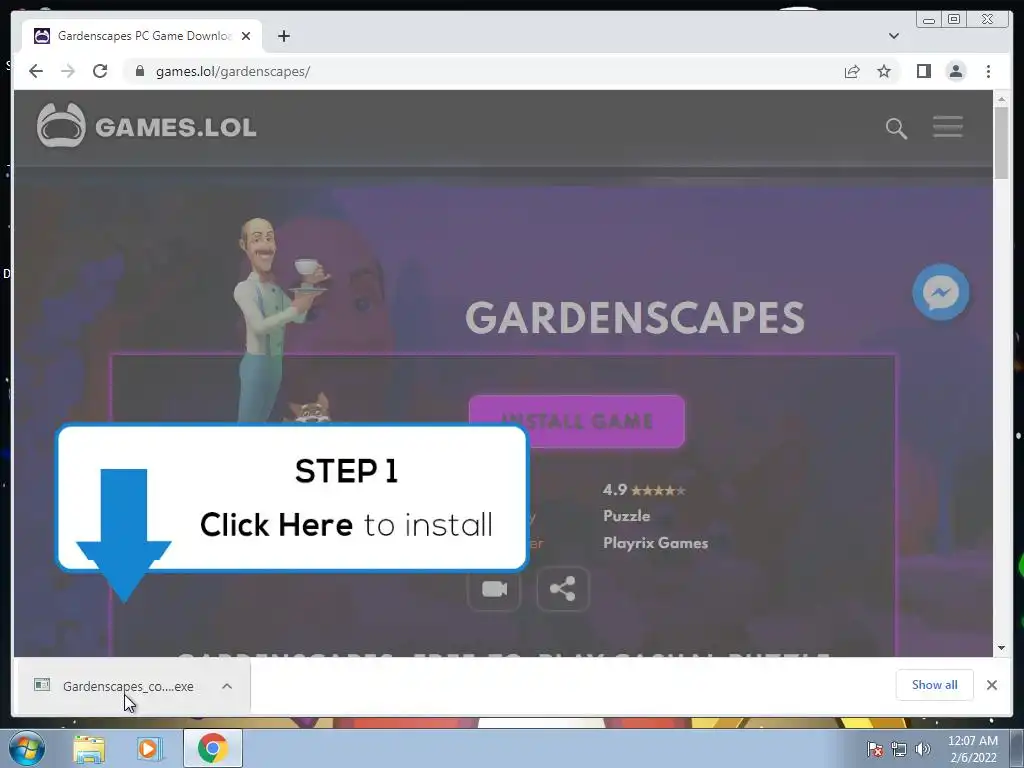Click the address bar URL games.lol/gardenscapes
The width and height of the screenshot is (1024, 768).
232,71
